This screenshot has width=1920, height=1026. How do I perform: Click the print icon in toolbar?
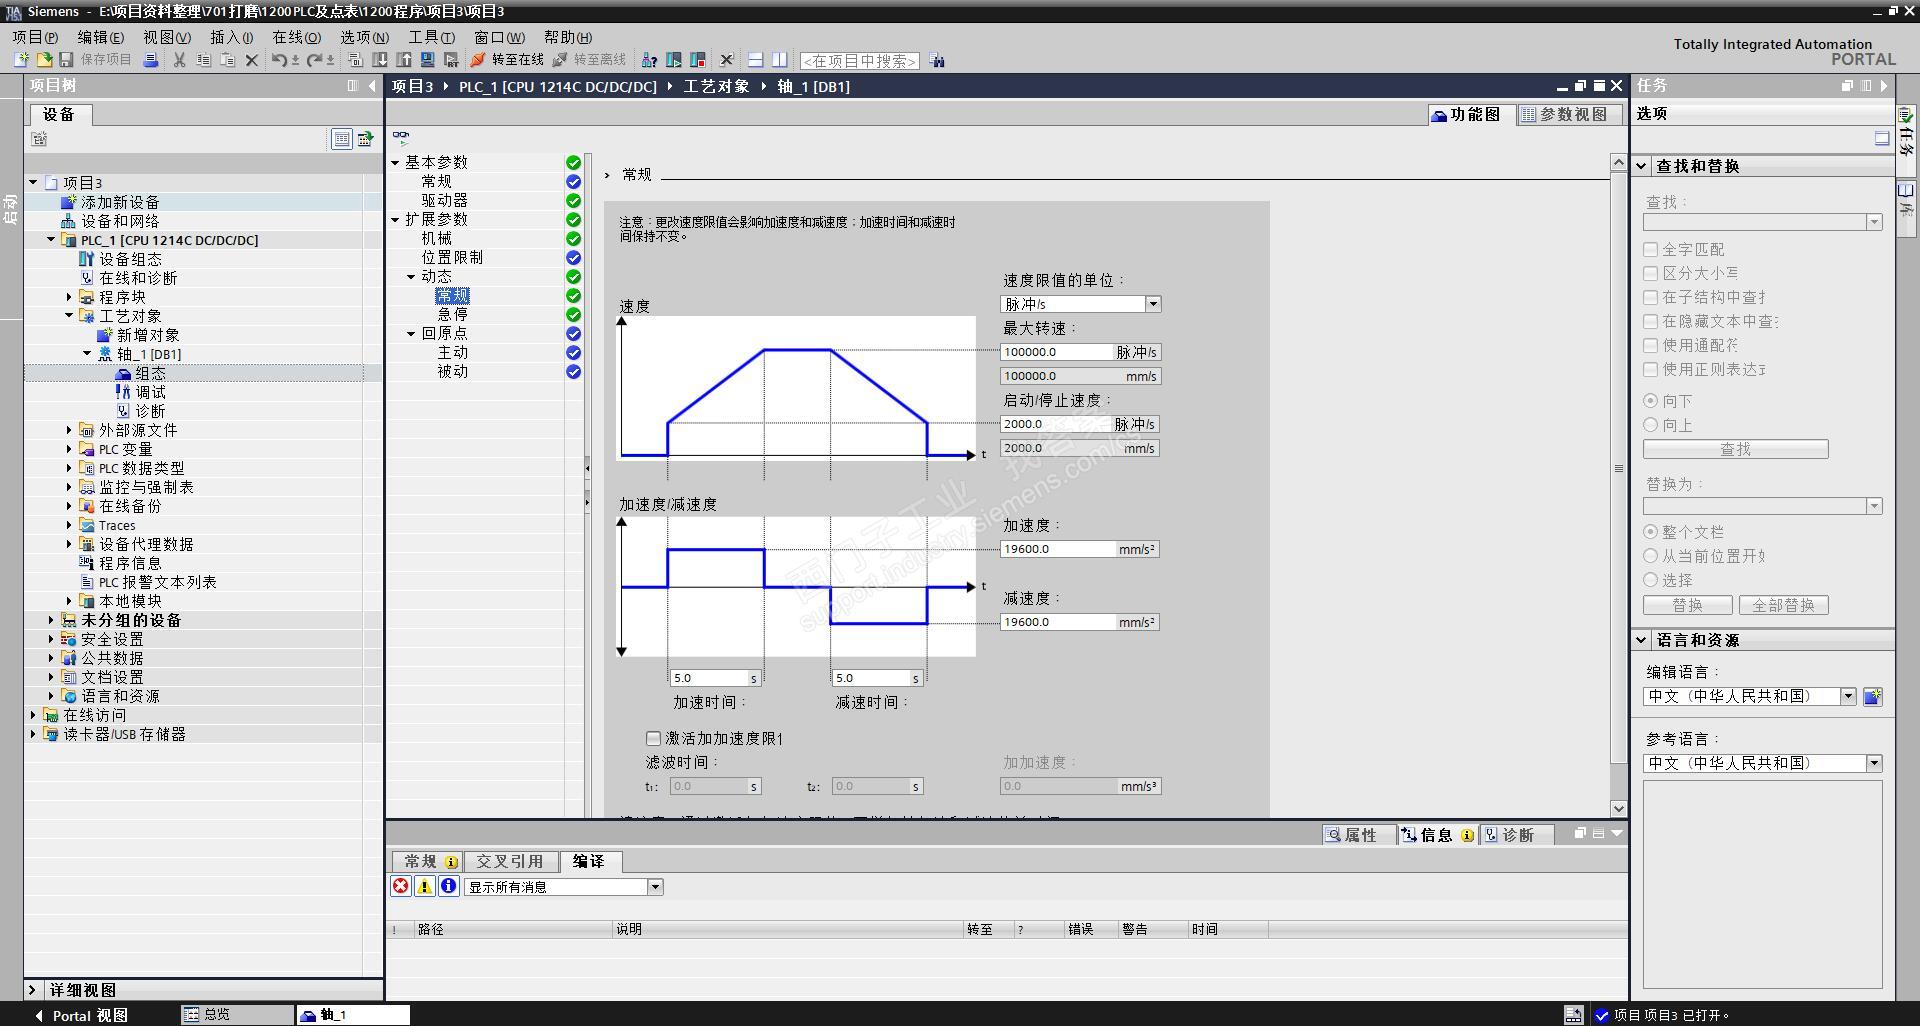click(x=151, y=60)
